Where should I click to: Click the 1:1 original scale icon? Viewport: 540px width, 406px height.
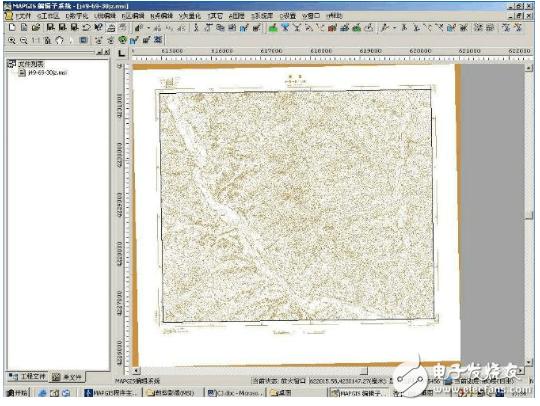point(35,41)
